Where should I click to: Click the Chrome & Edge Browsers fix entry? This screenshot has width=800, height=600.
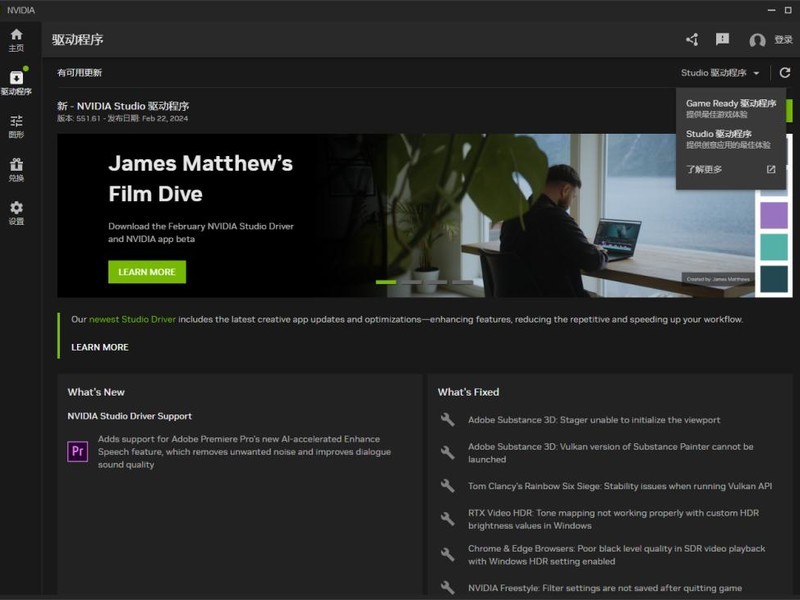616,555
